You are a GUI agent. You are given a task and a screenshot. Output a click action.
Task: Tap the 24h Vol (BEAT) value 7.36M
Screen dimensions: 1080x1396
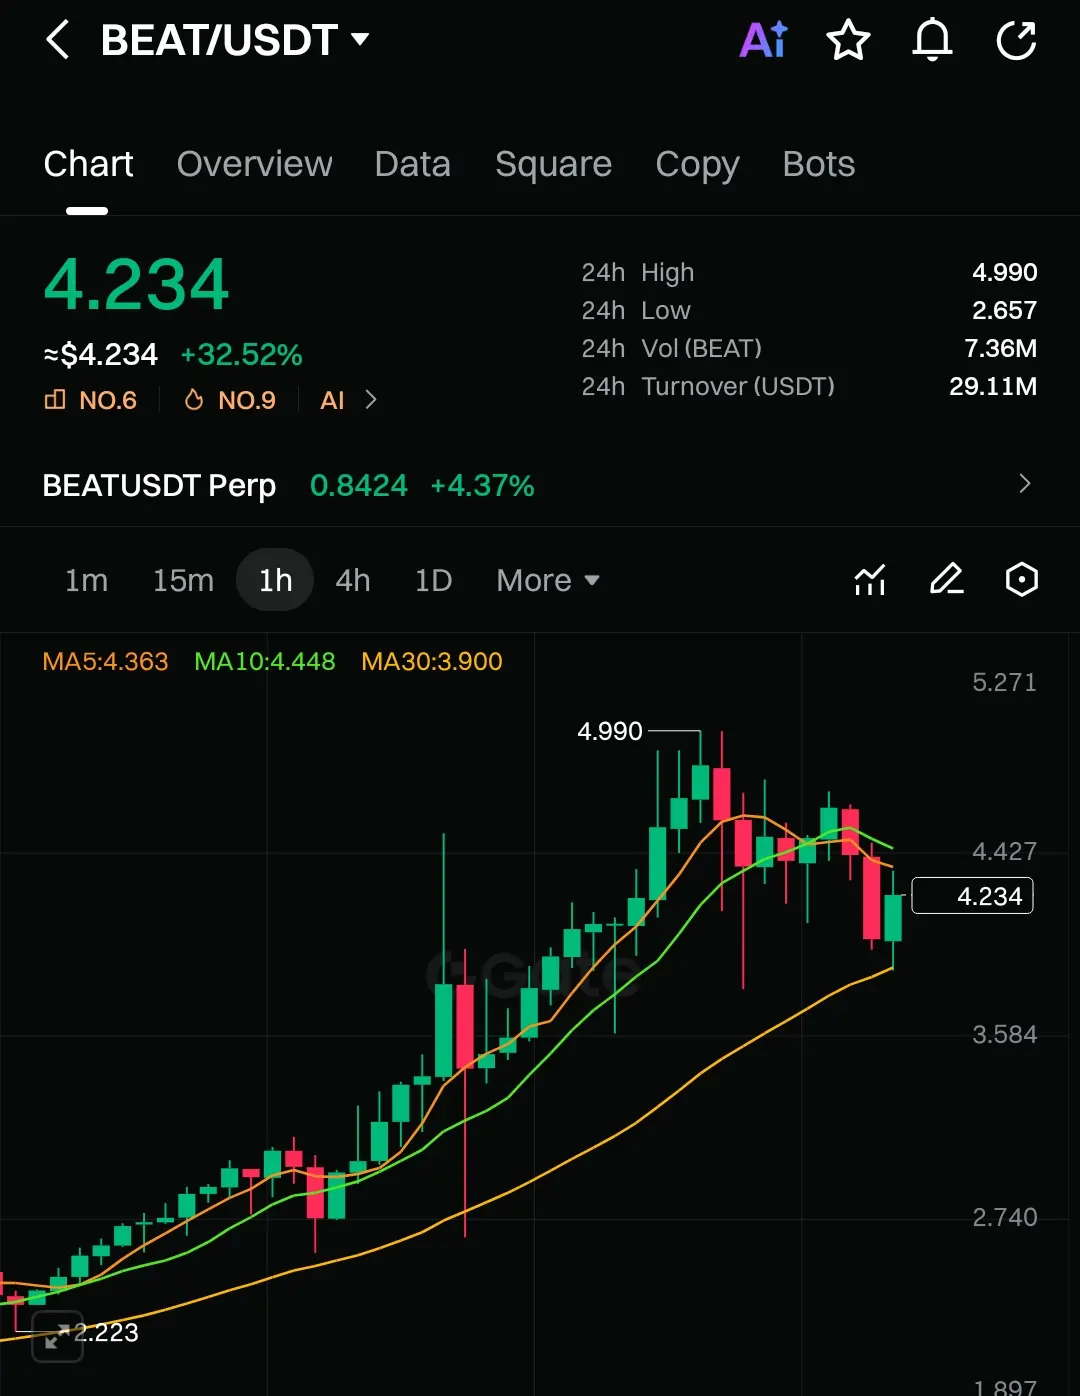click(x=1000, y=348)
